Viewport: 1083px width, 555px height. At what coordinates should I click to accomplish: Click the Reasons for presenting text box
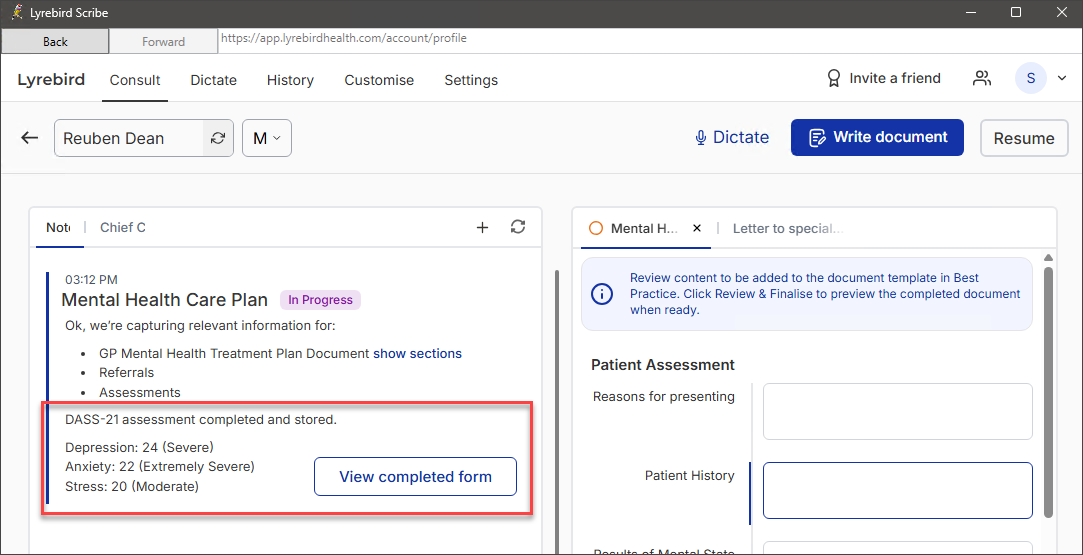click(897, 411)
